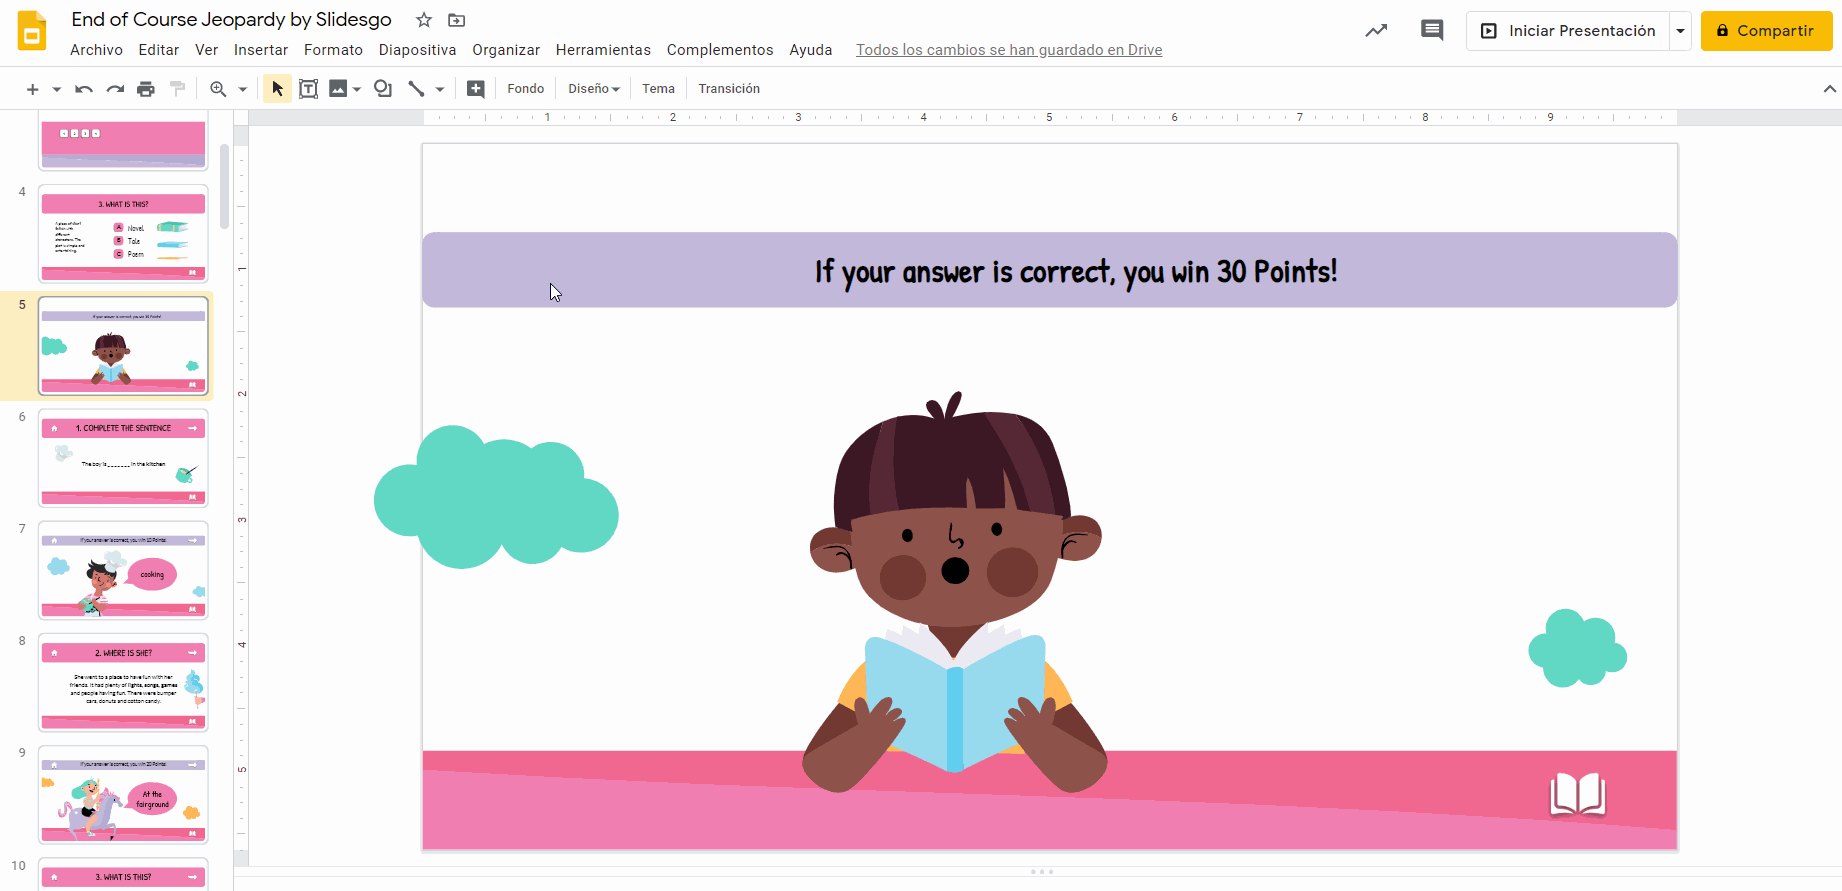This screenshot has height=891, width=1842.
Task: Click Iniciar Presentación button
Action: click(1568, 31)
